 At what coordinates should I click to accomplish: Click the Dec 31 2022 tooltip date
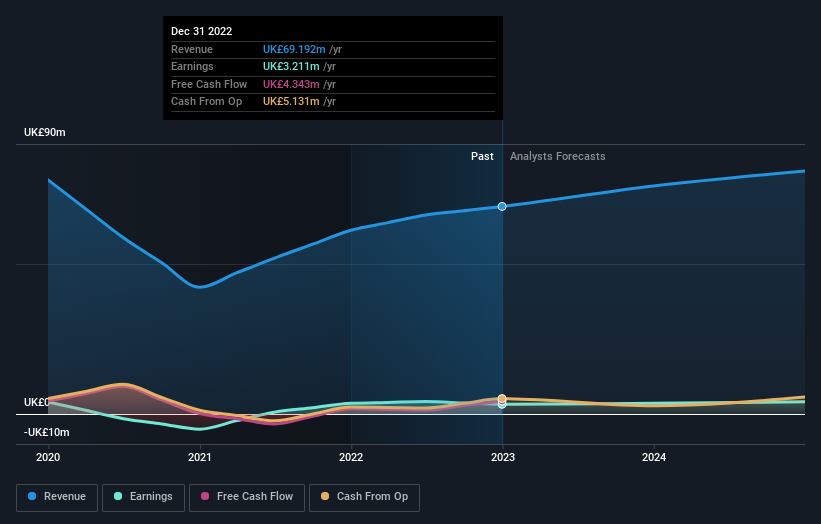pyautogui.click(x=202, y=31)
